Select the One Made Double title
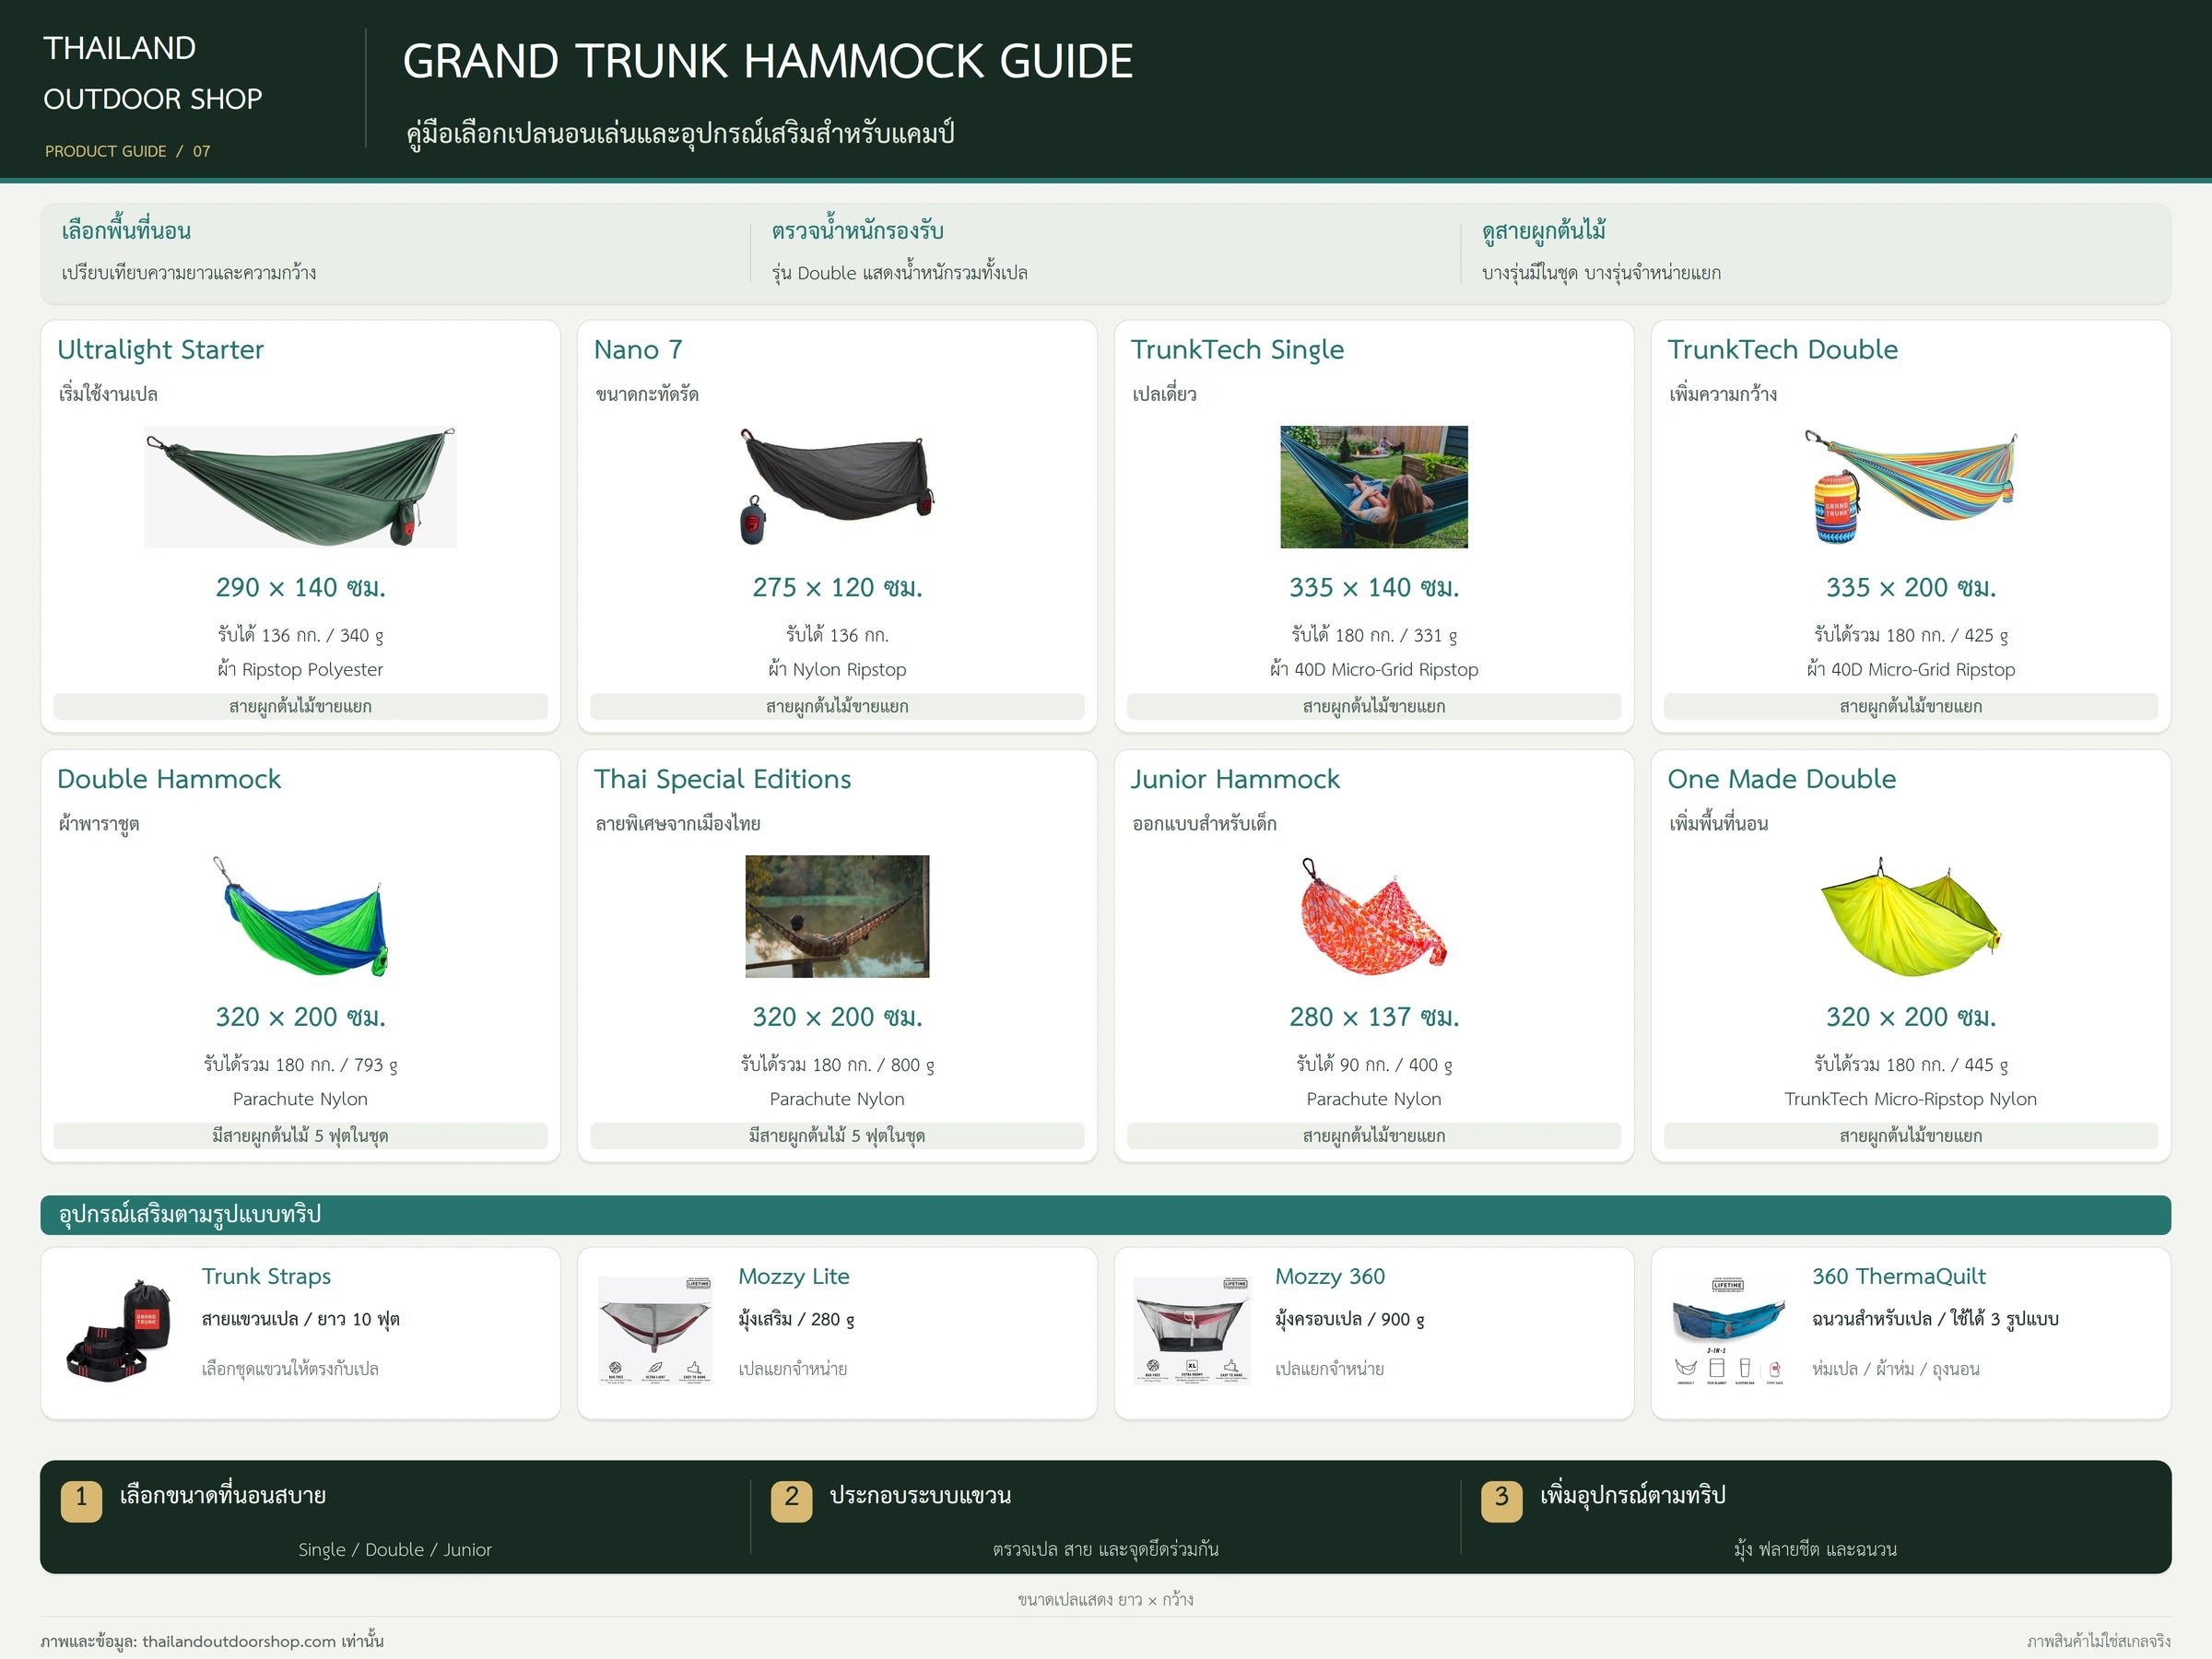Viewport: 2212px width, 1659px height. coord(1781,779)
